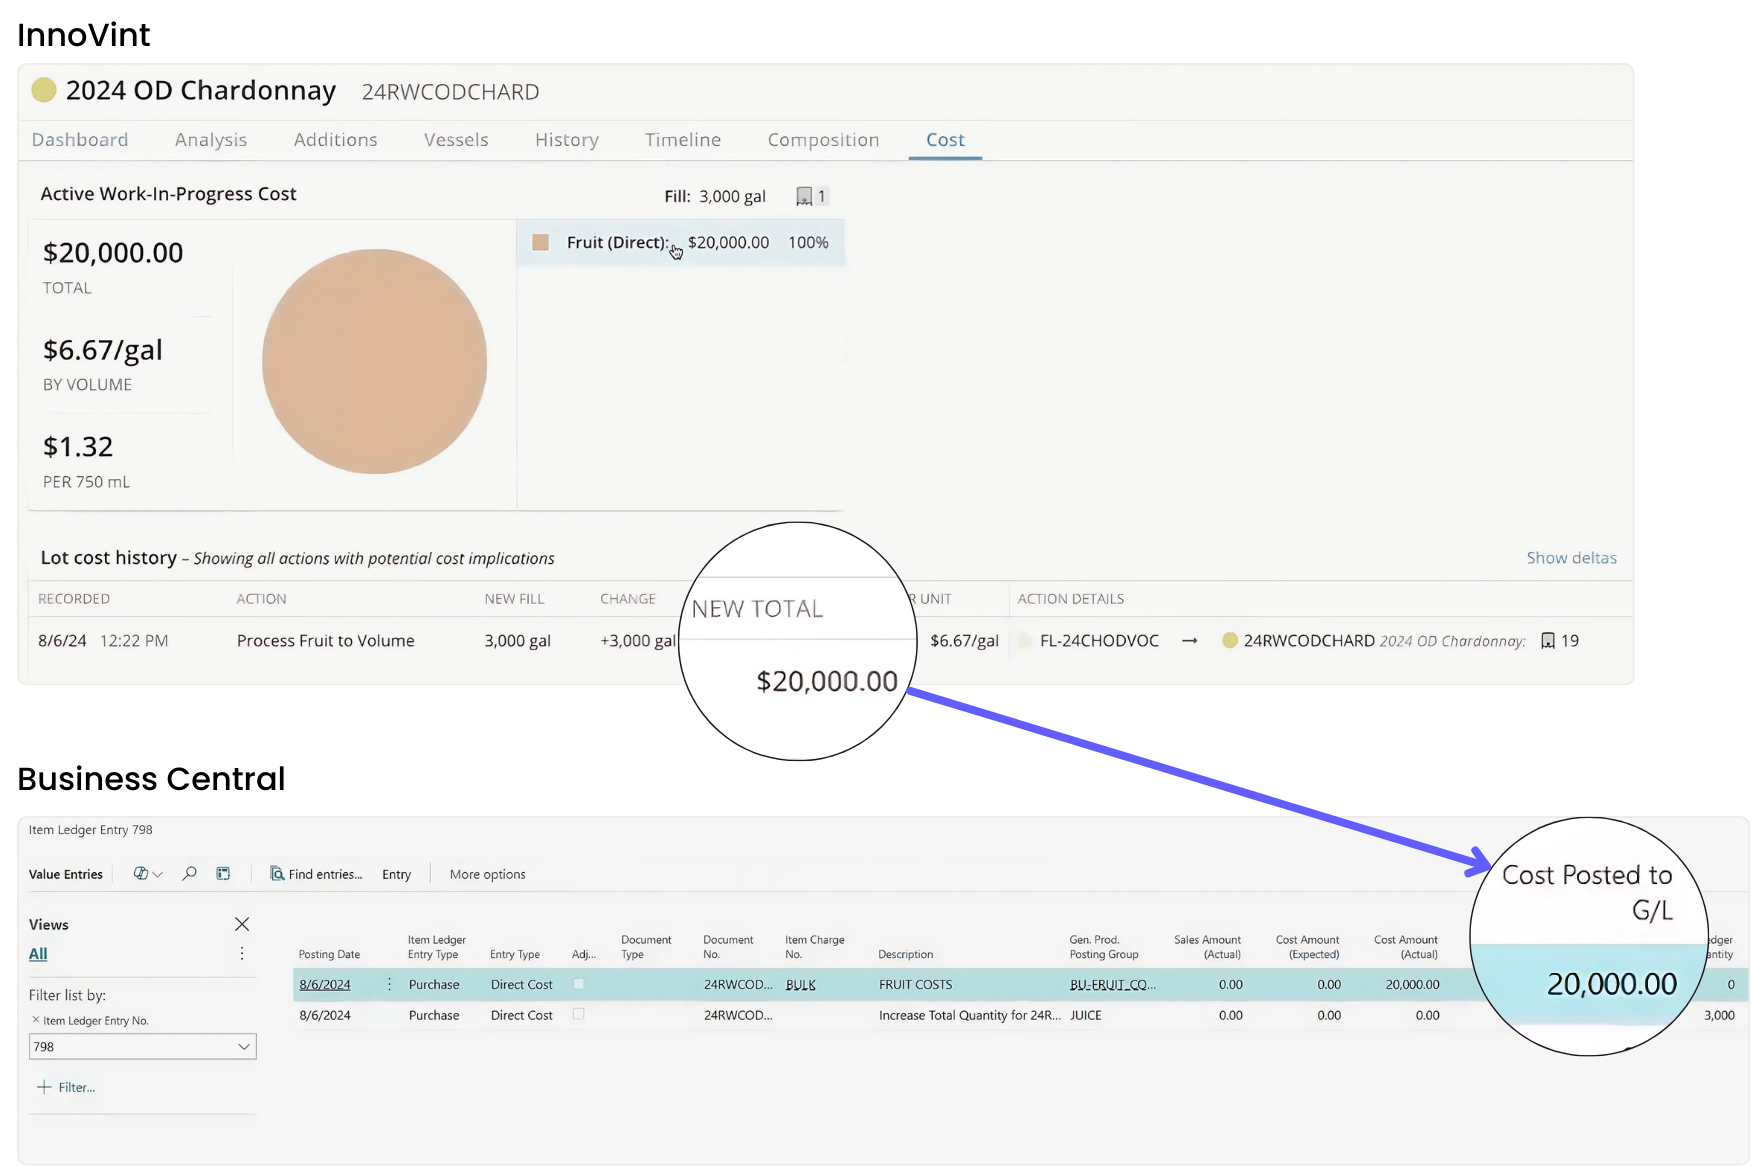Expand the 798 filter value dropdown
1752x1166 pixels.
point(243,1047)
